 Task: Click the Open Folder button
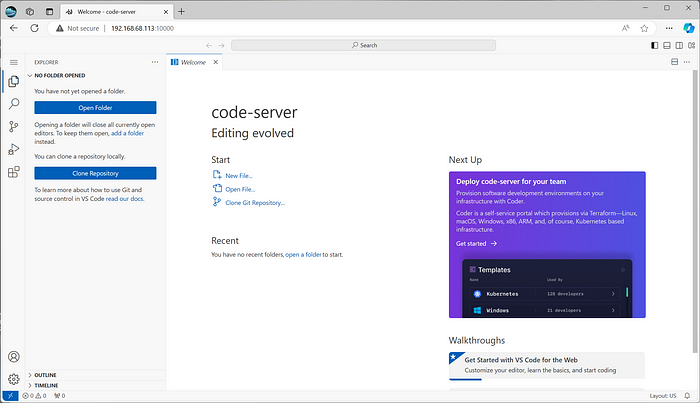tap(96, 108)
